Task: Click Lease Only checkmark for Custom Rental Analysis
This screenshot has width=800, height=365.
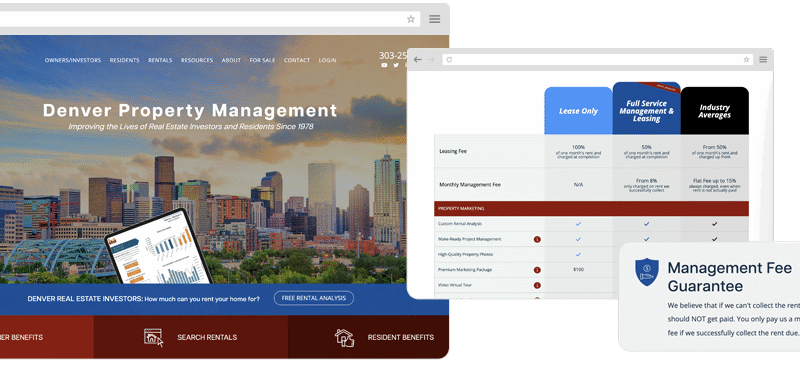Action: coord(578,224)
